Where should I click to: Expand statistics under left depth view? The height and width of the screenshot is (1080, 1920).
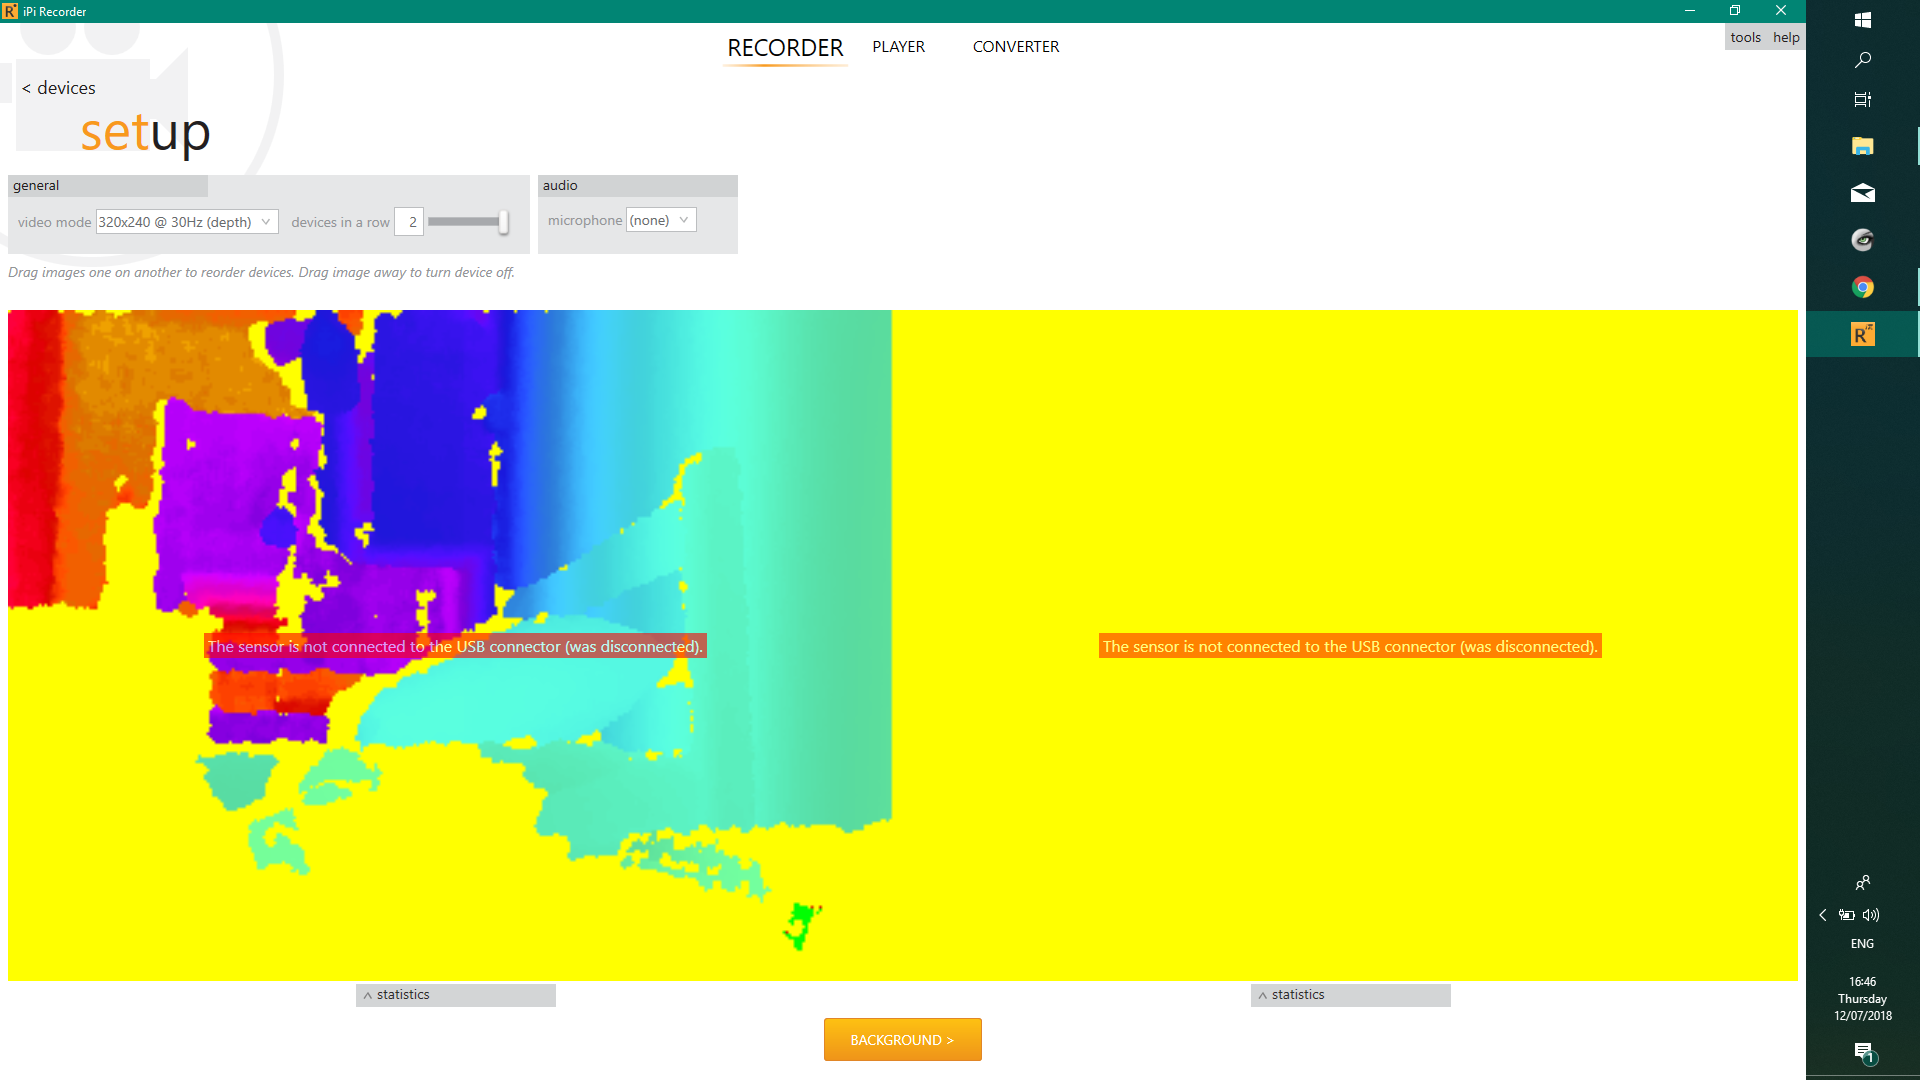456,995
